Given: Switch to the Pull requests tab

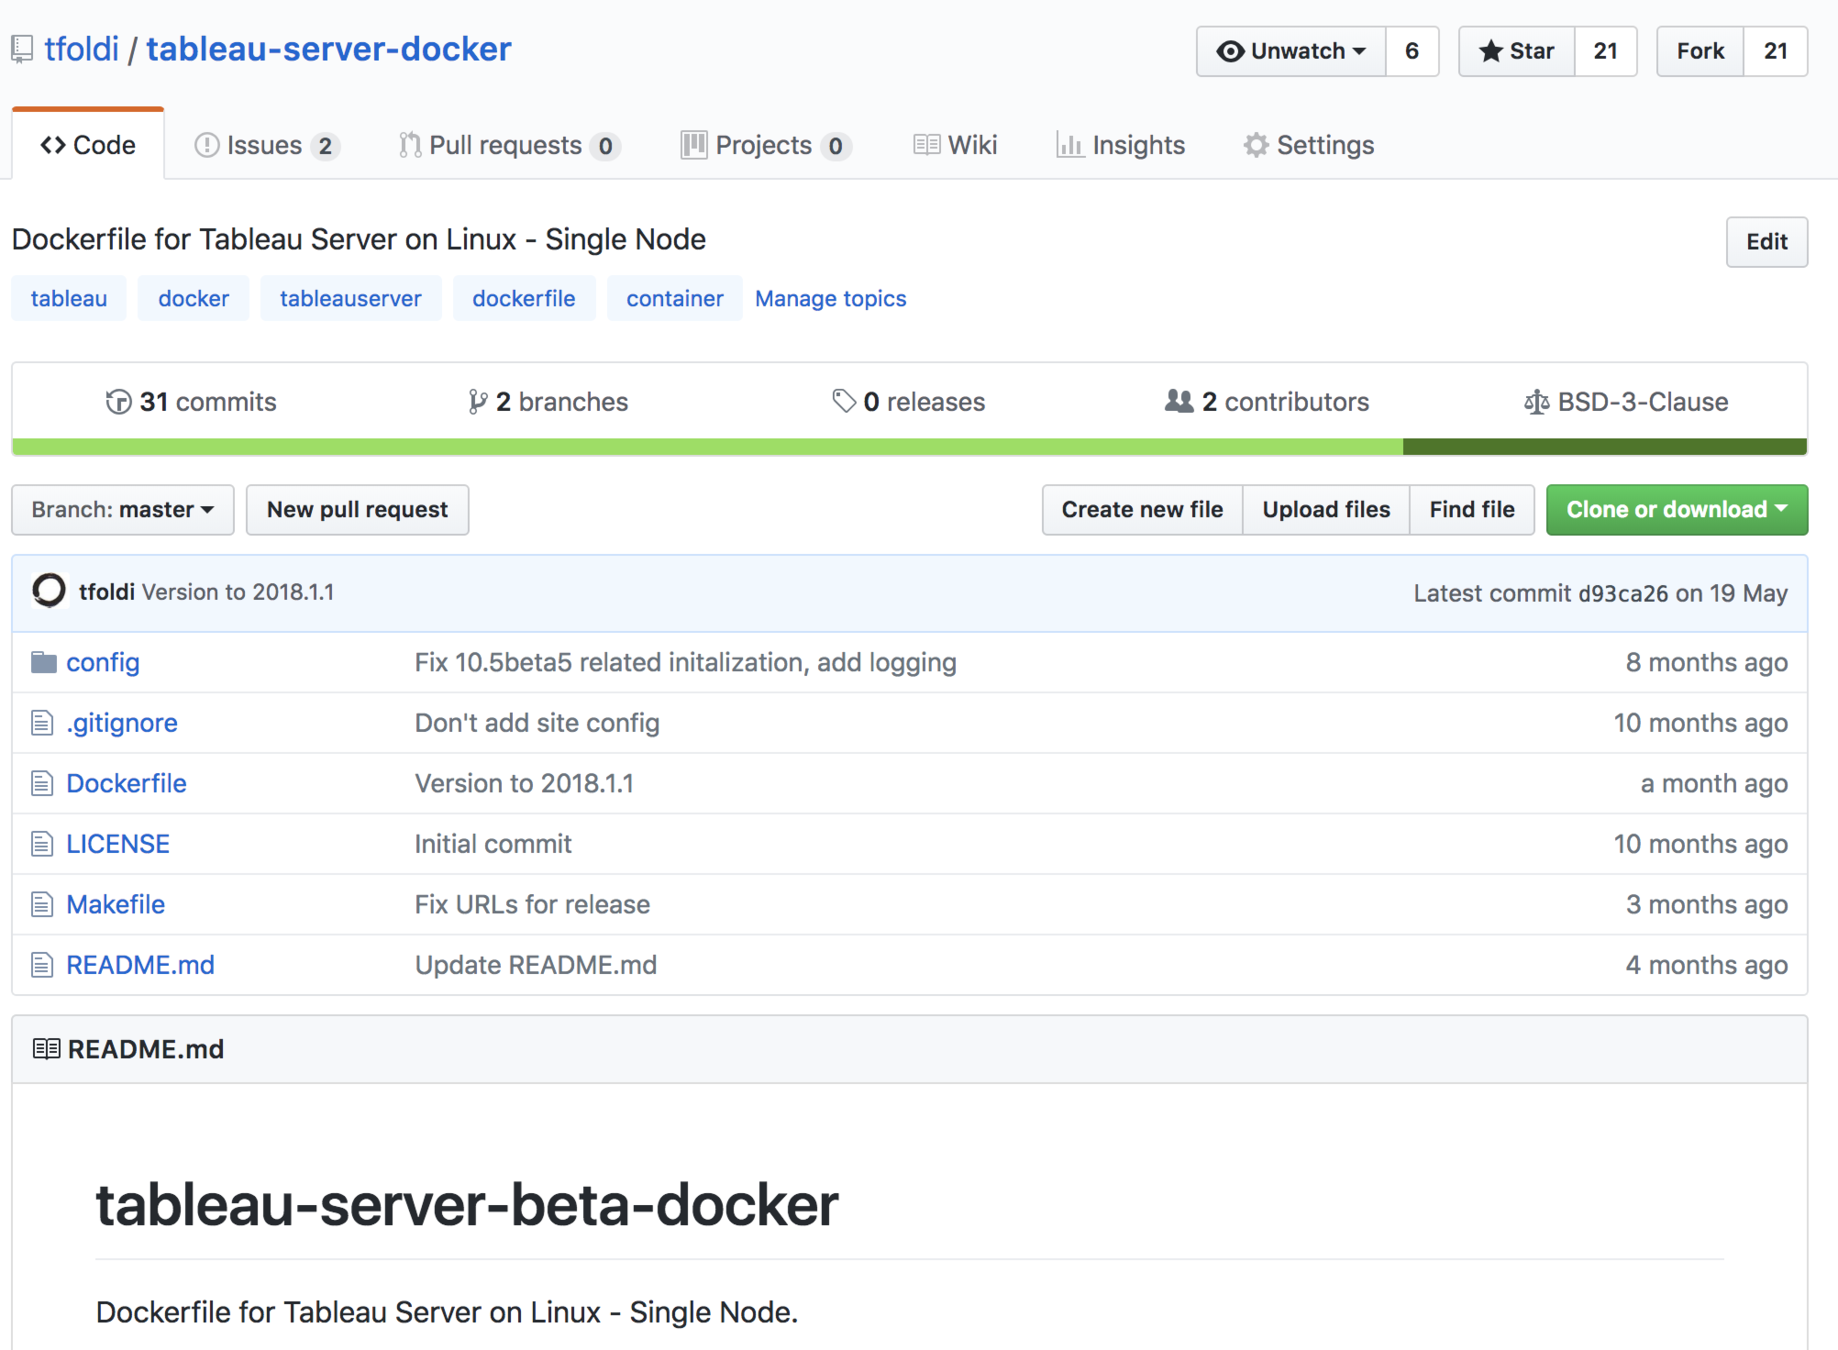Looking at the screenshot, I should [509, 145].
